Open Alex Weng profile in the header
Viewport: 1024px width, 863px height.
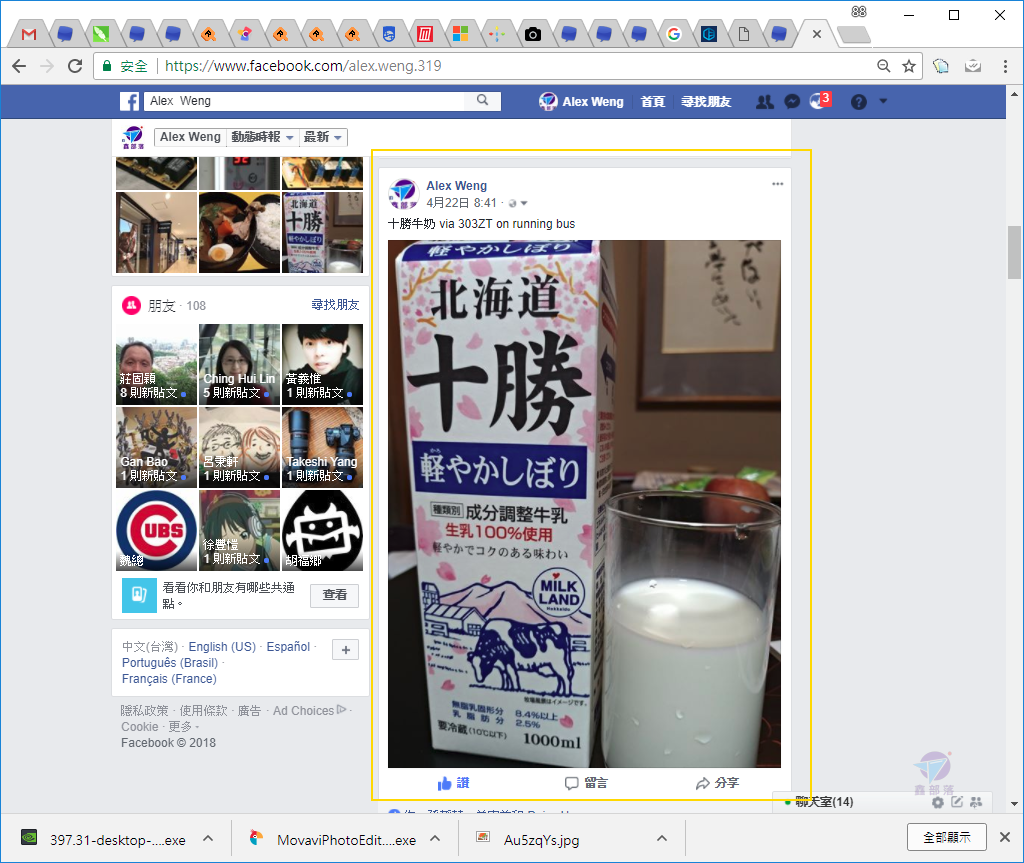pos(581,101)
